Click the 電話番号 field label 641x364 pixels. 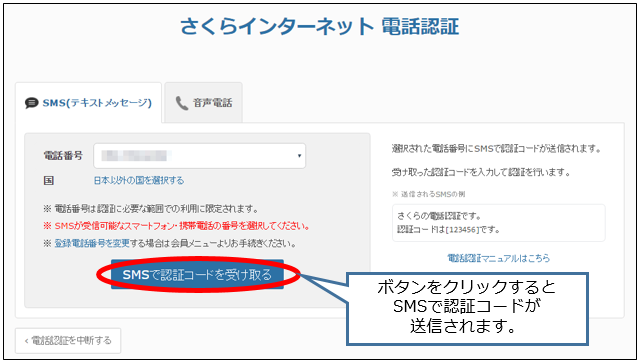tap(63, 156)
